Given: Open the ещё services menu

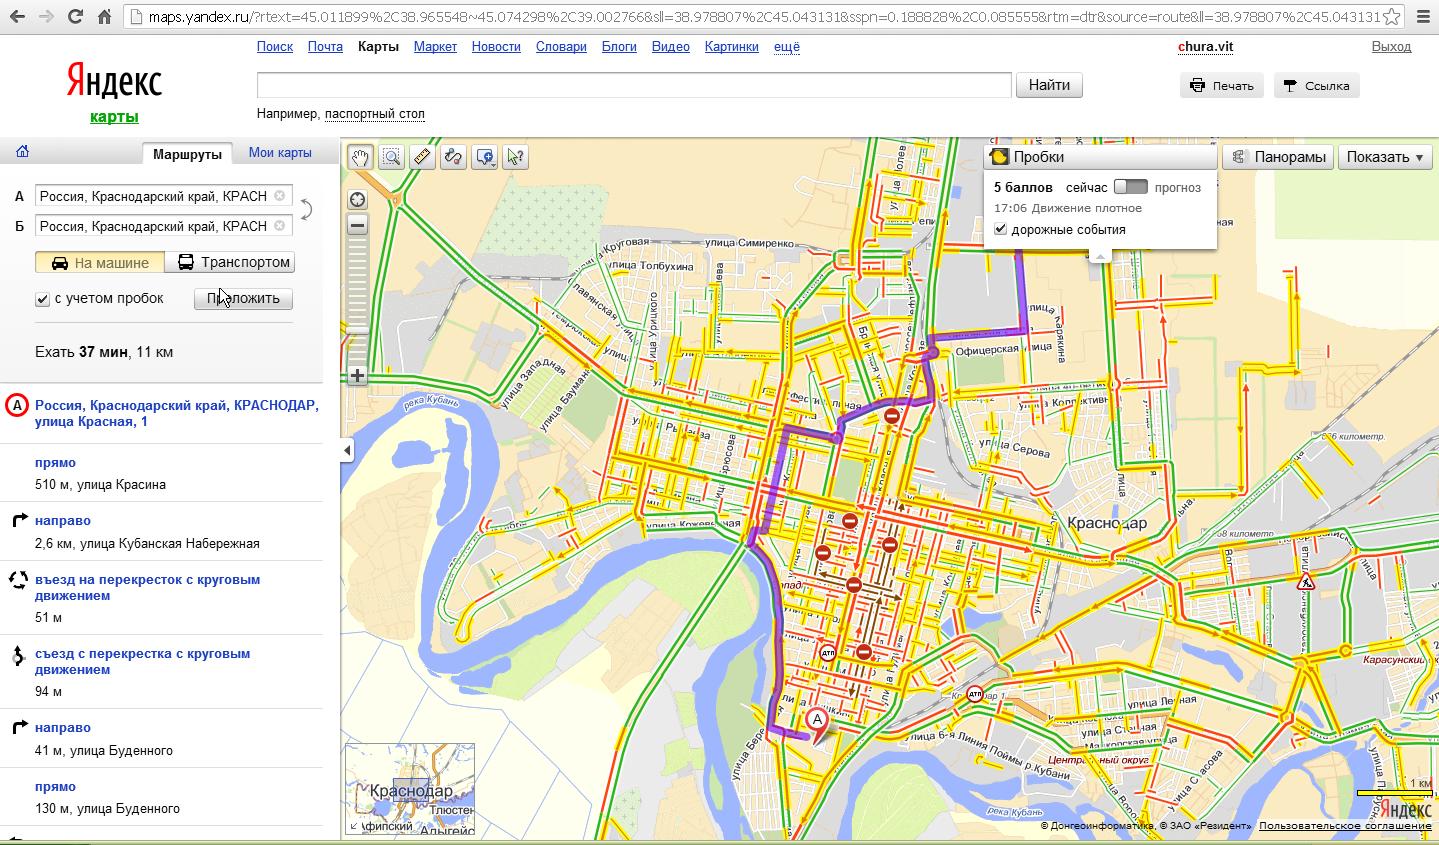Looking at the screenshot, I should coord(787,47).
